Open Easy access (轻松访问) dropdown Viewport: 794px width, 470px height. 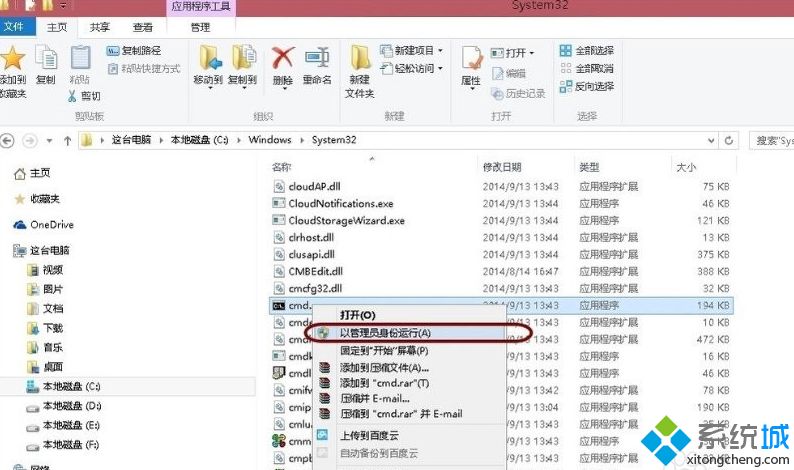tap(412, 68)
